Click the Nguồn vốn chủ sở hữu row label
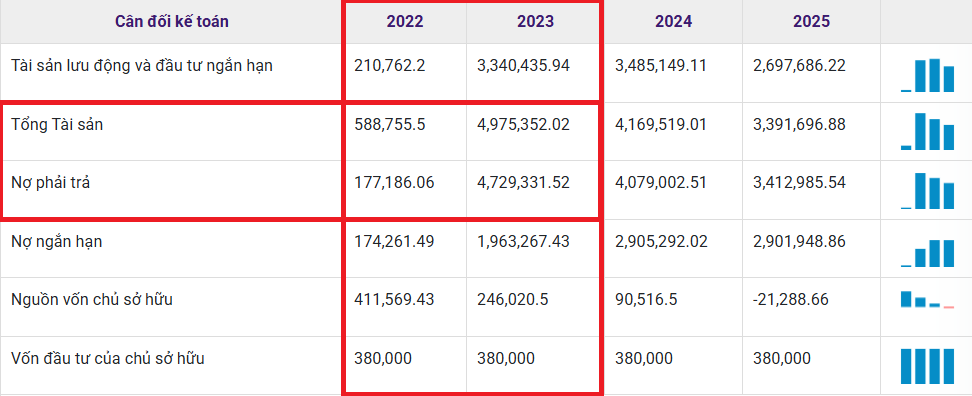972x396 pixels. pos(92,300)
